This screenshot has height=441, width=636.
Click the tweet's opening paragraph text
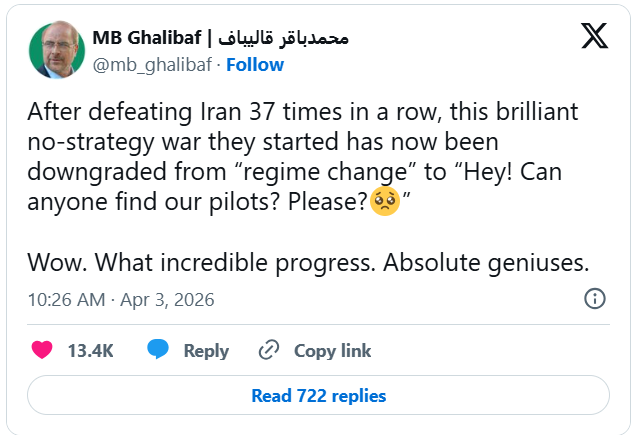tap(300, 112)
